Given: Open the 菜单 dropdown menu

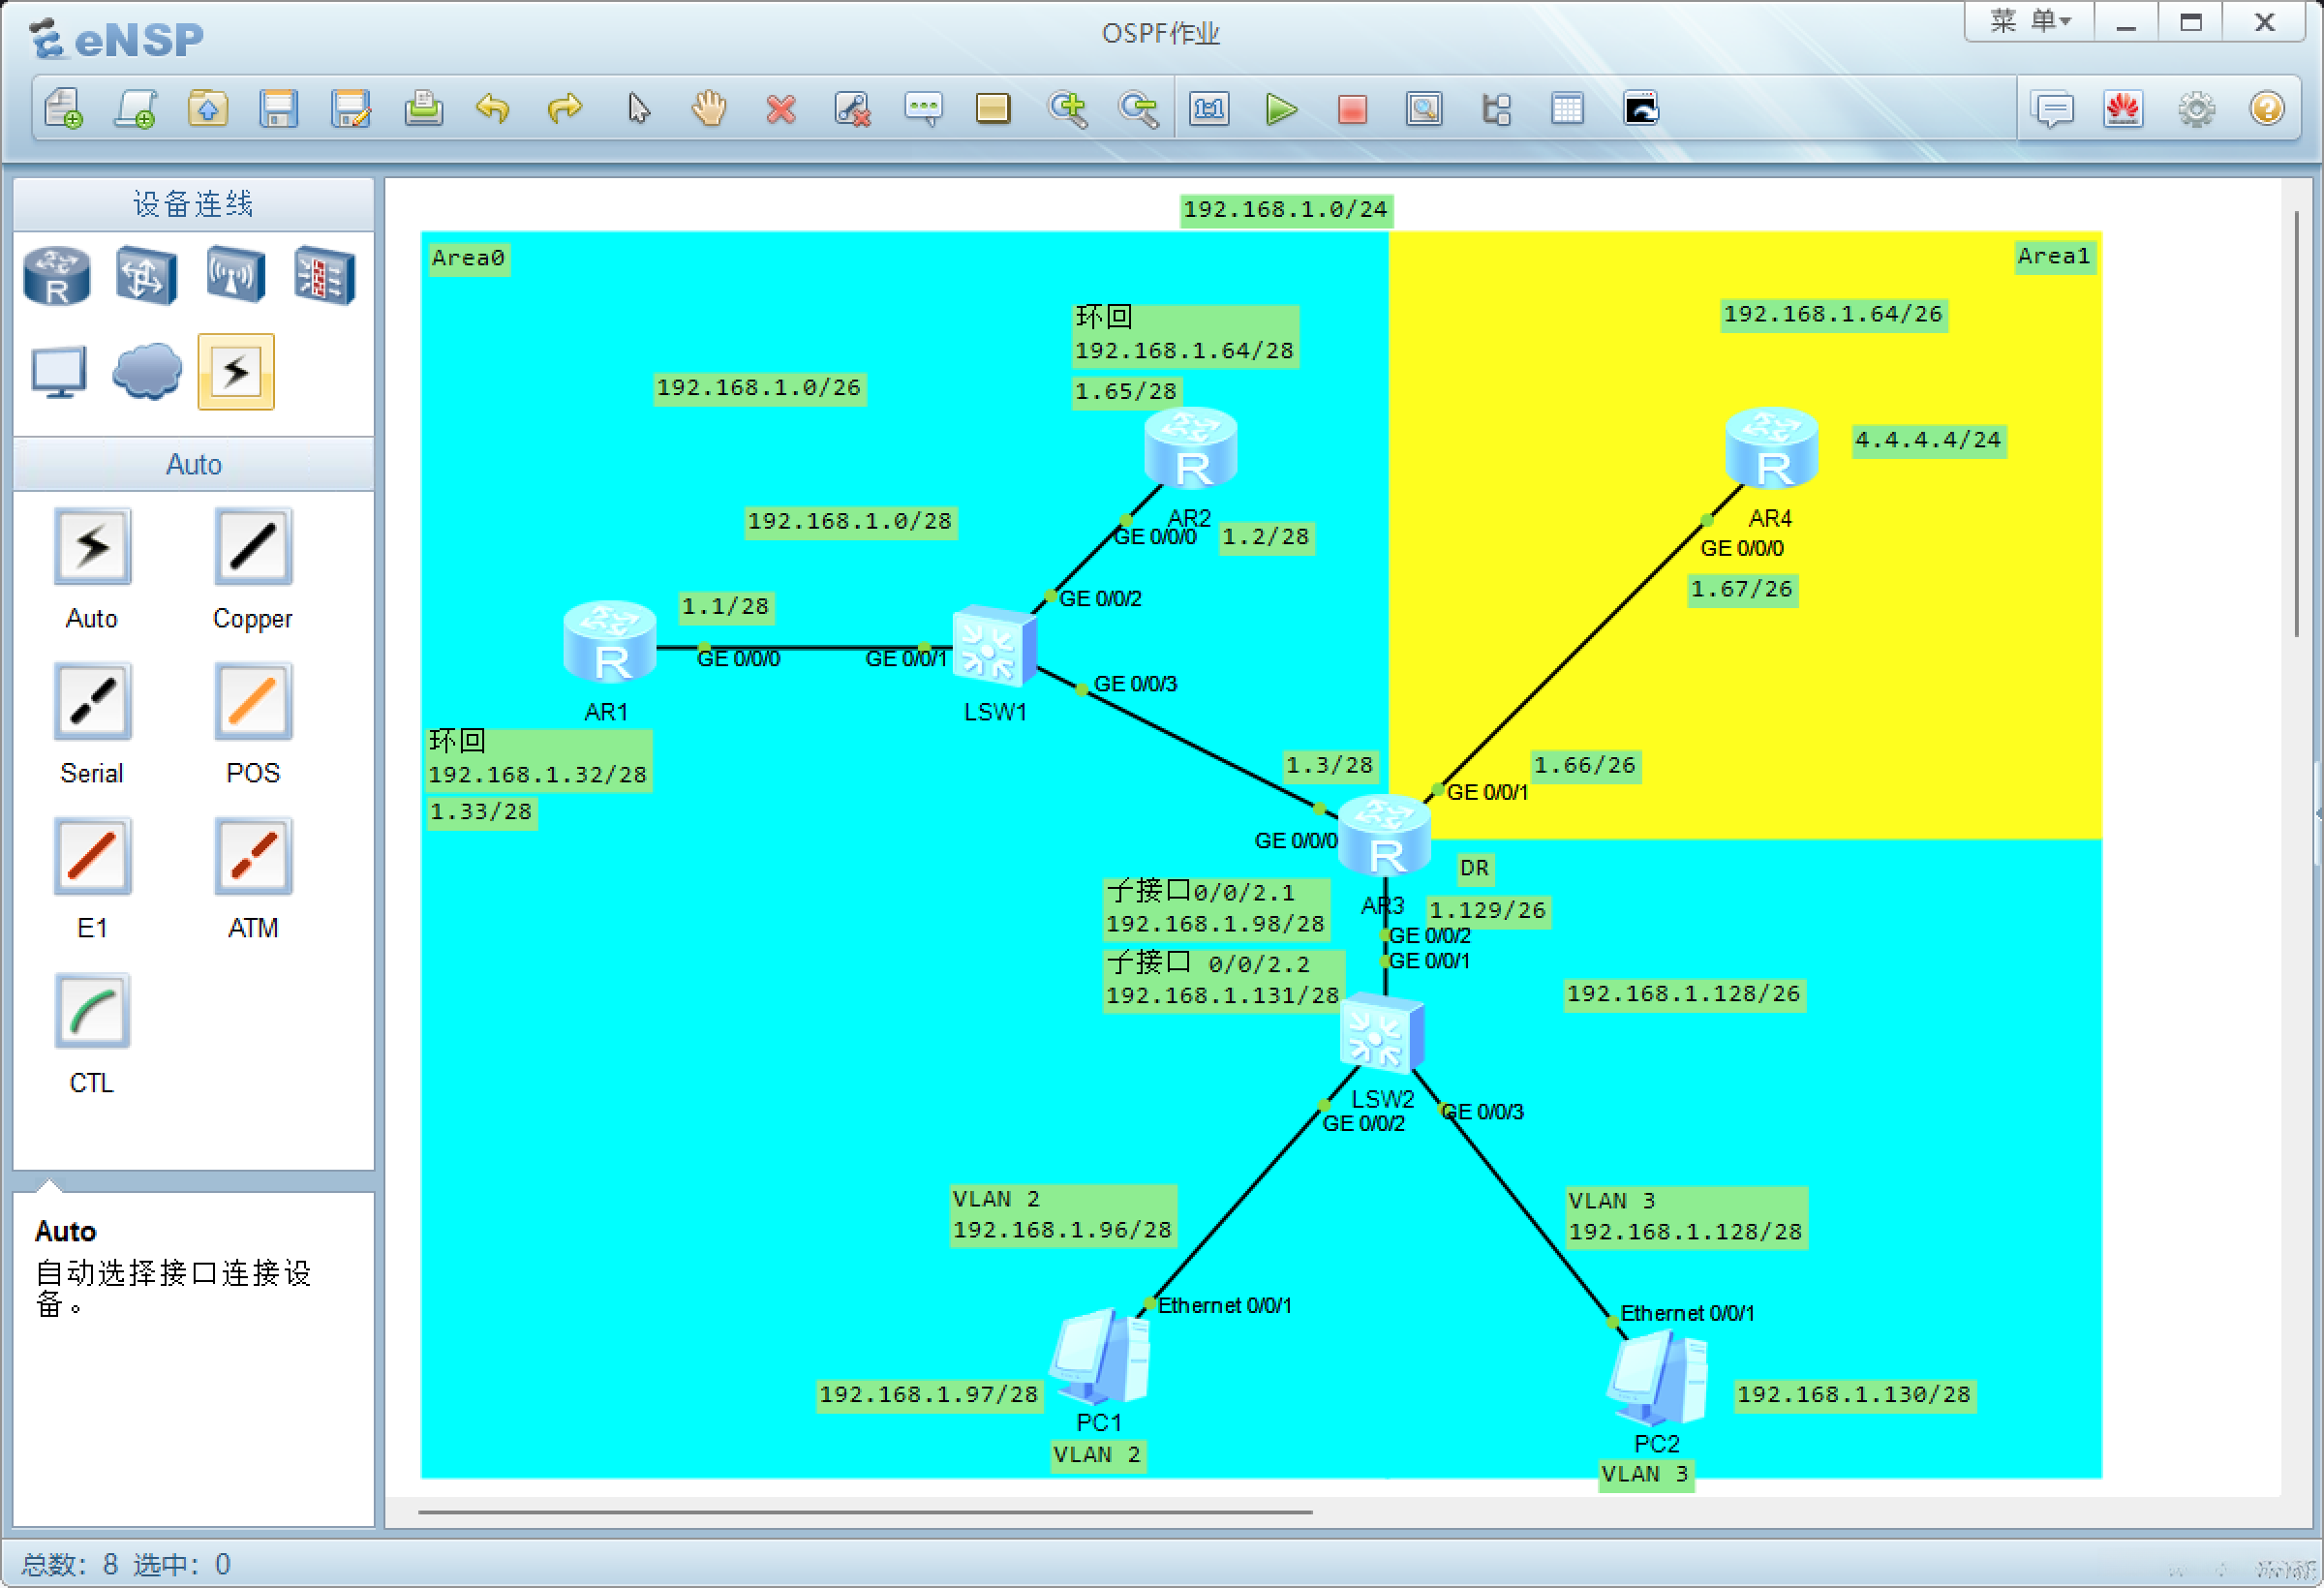Looking at the screenshot, I should pos(2029,22).
